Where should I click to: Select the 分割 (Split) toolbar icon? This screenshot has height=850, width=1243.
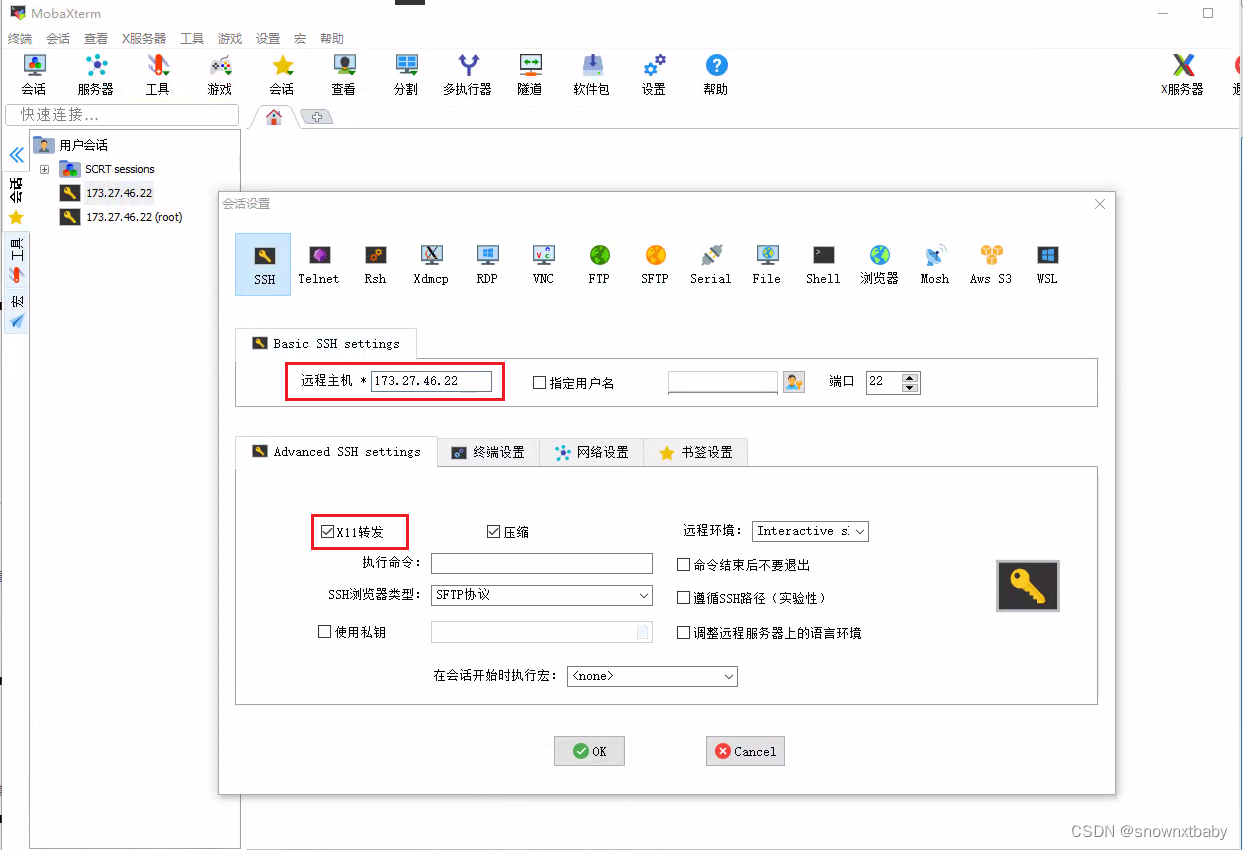coord(406,75)
